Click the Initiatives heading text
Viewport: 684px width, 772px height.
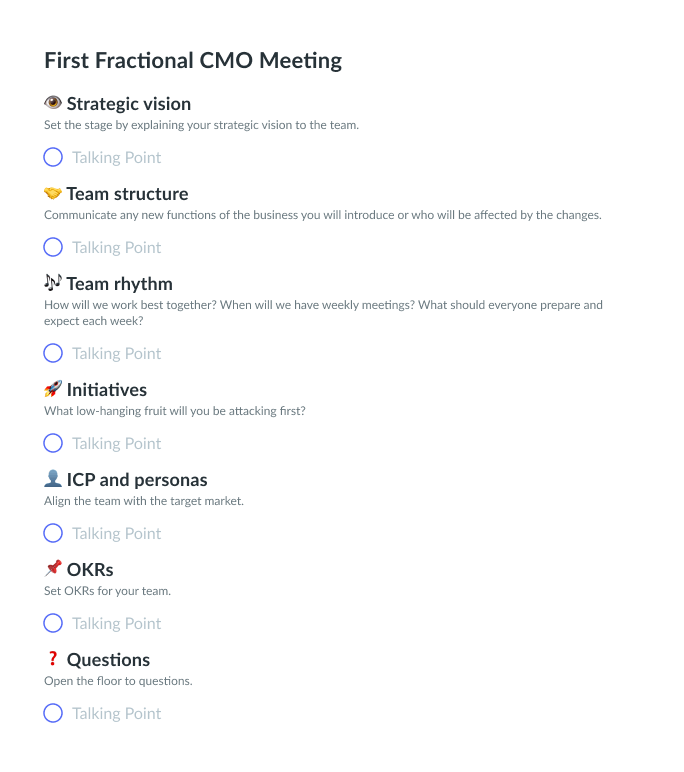pyautogui.click(x=106, y=389)
